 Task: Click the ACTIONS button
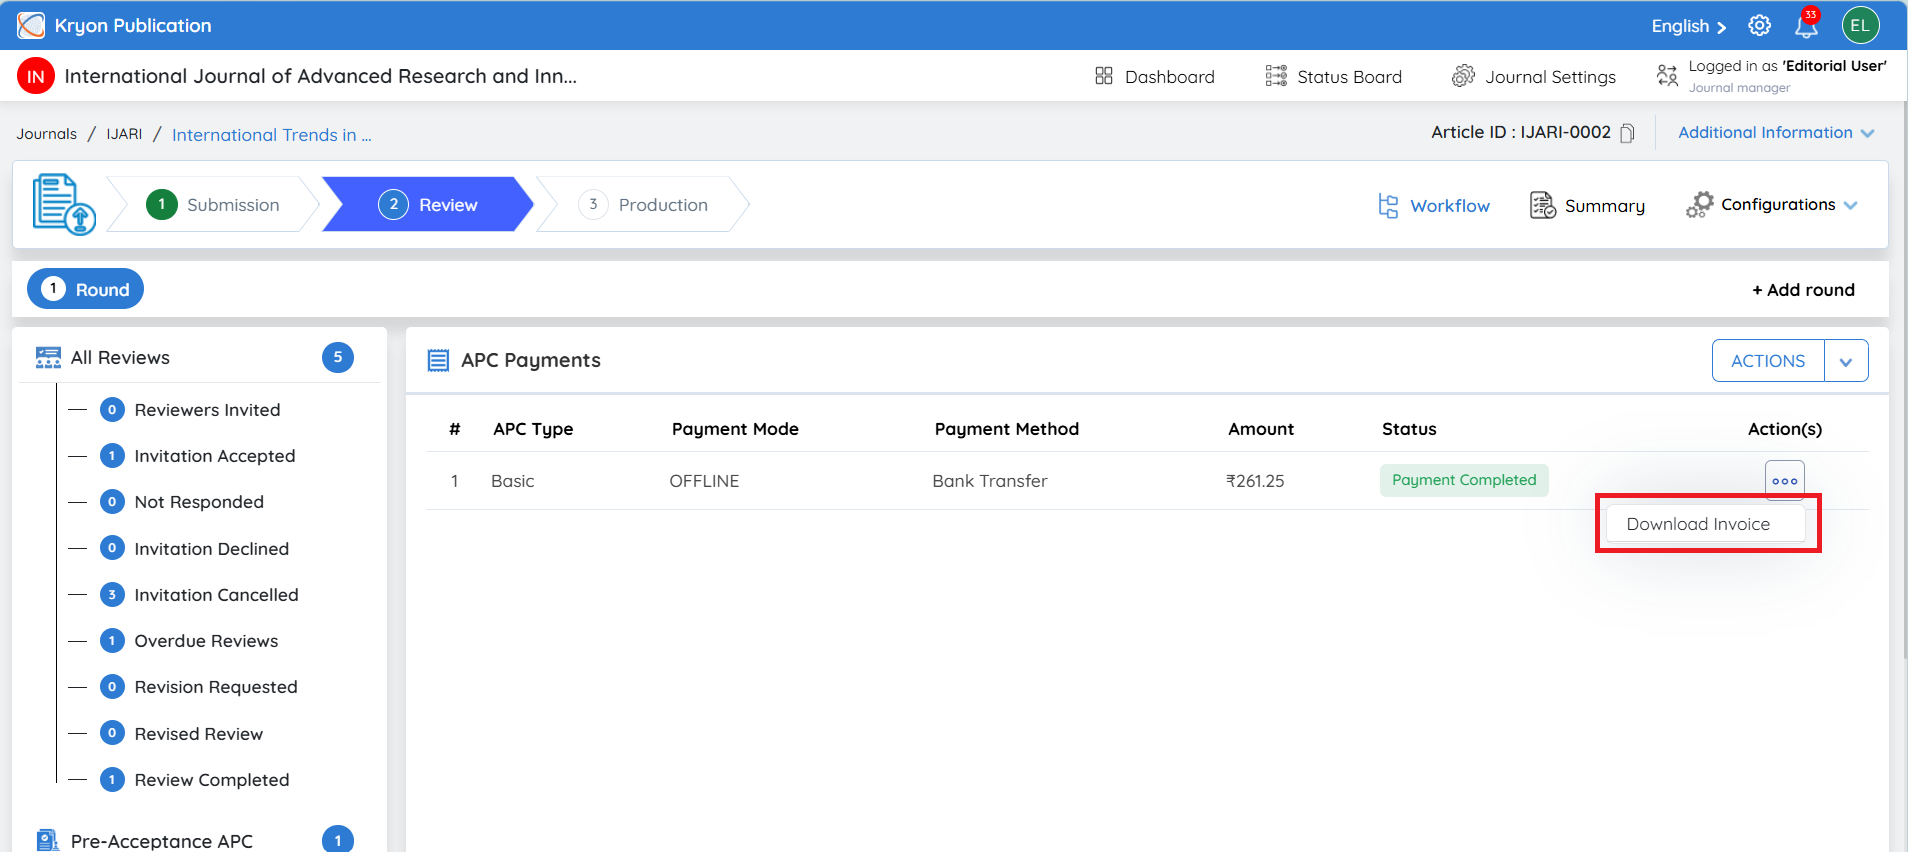pyautogui.click(x=1768, y=361)
